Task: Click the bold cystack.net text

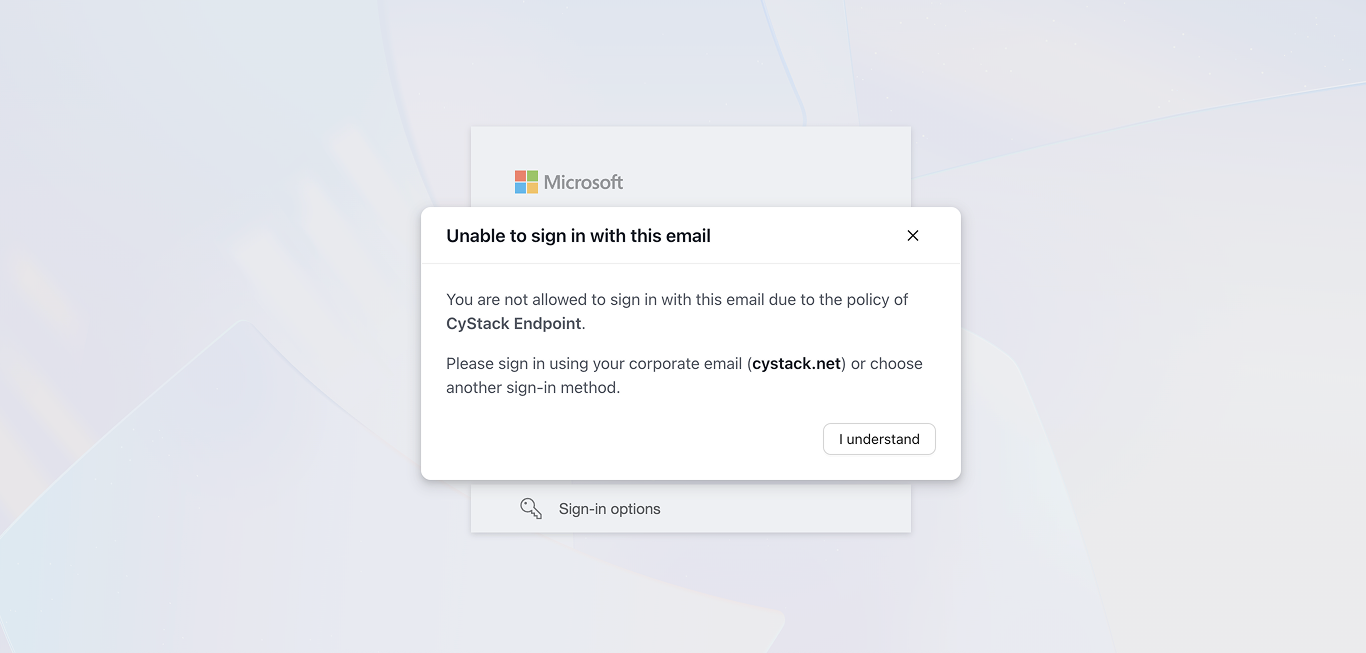Action: click(x=796, y=363)
